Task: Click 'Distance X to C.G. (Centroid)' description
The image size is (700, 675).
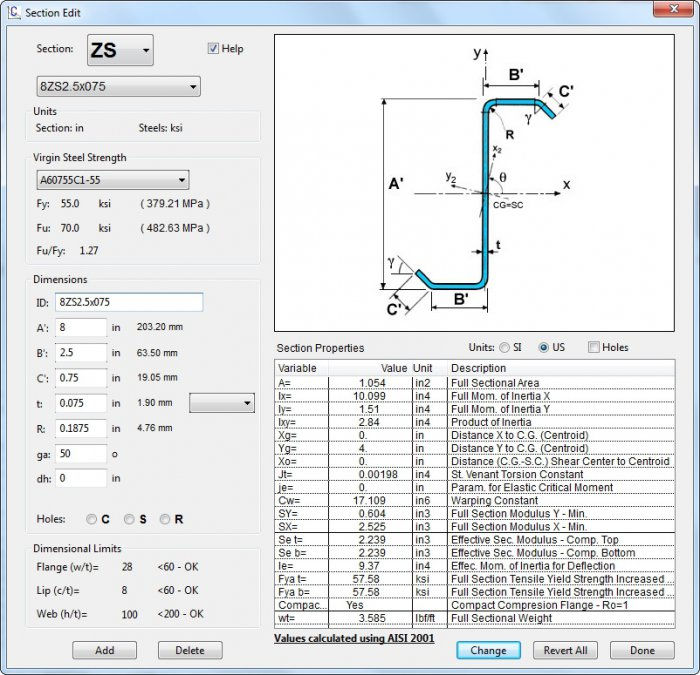Action: (520, 435)
